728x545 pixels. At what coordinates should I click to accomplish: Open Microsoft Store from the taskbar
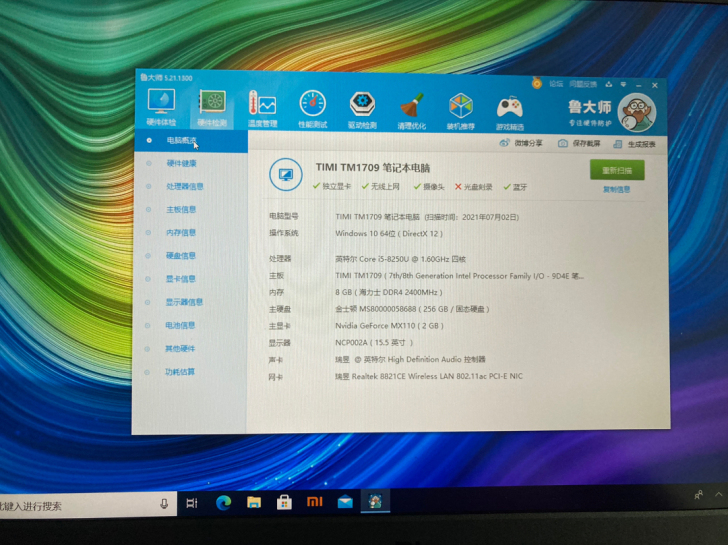point(284,502)
